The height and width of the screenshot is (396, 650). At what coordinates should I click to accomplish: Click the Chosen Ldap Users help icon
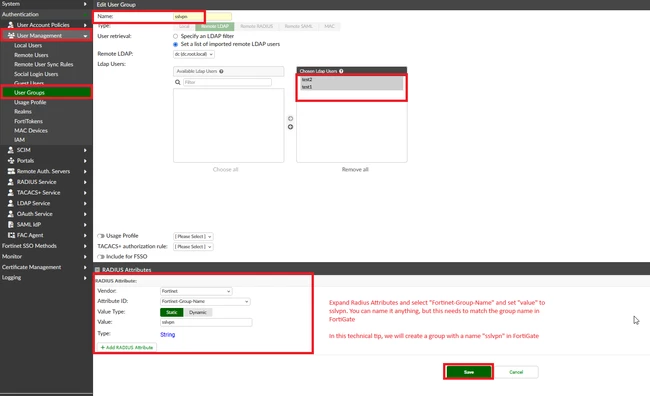click(341, 71)
